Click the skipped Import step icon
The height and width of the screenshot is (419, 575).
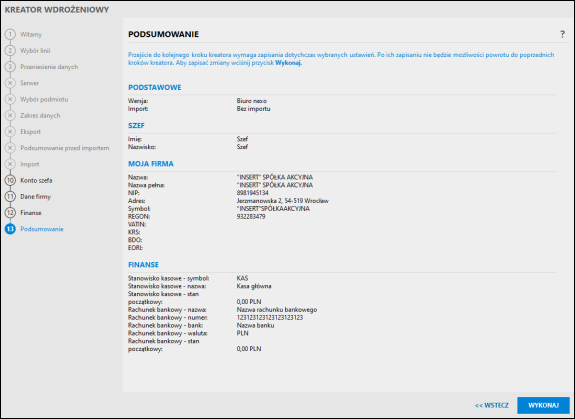[x=10, y=164]
